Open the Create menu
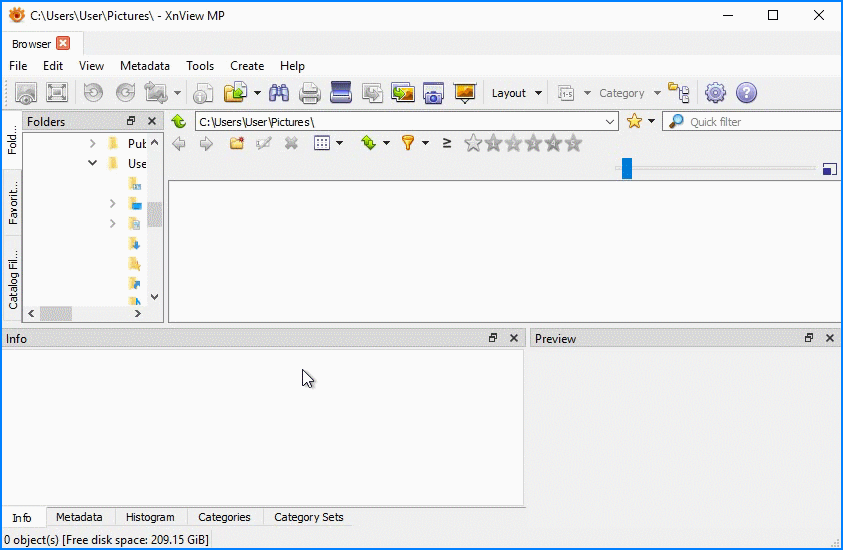843x550 pixels. (x=247, y=66)
